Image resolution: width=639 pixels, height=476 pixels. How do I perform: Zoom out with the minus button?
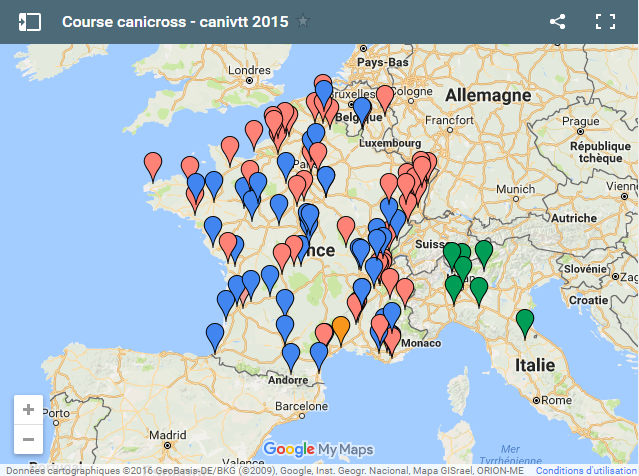point(28,439)
